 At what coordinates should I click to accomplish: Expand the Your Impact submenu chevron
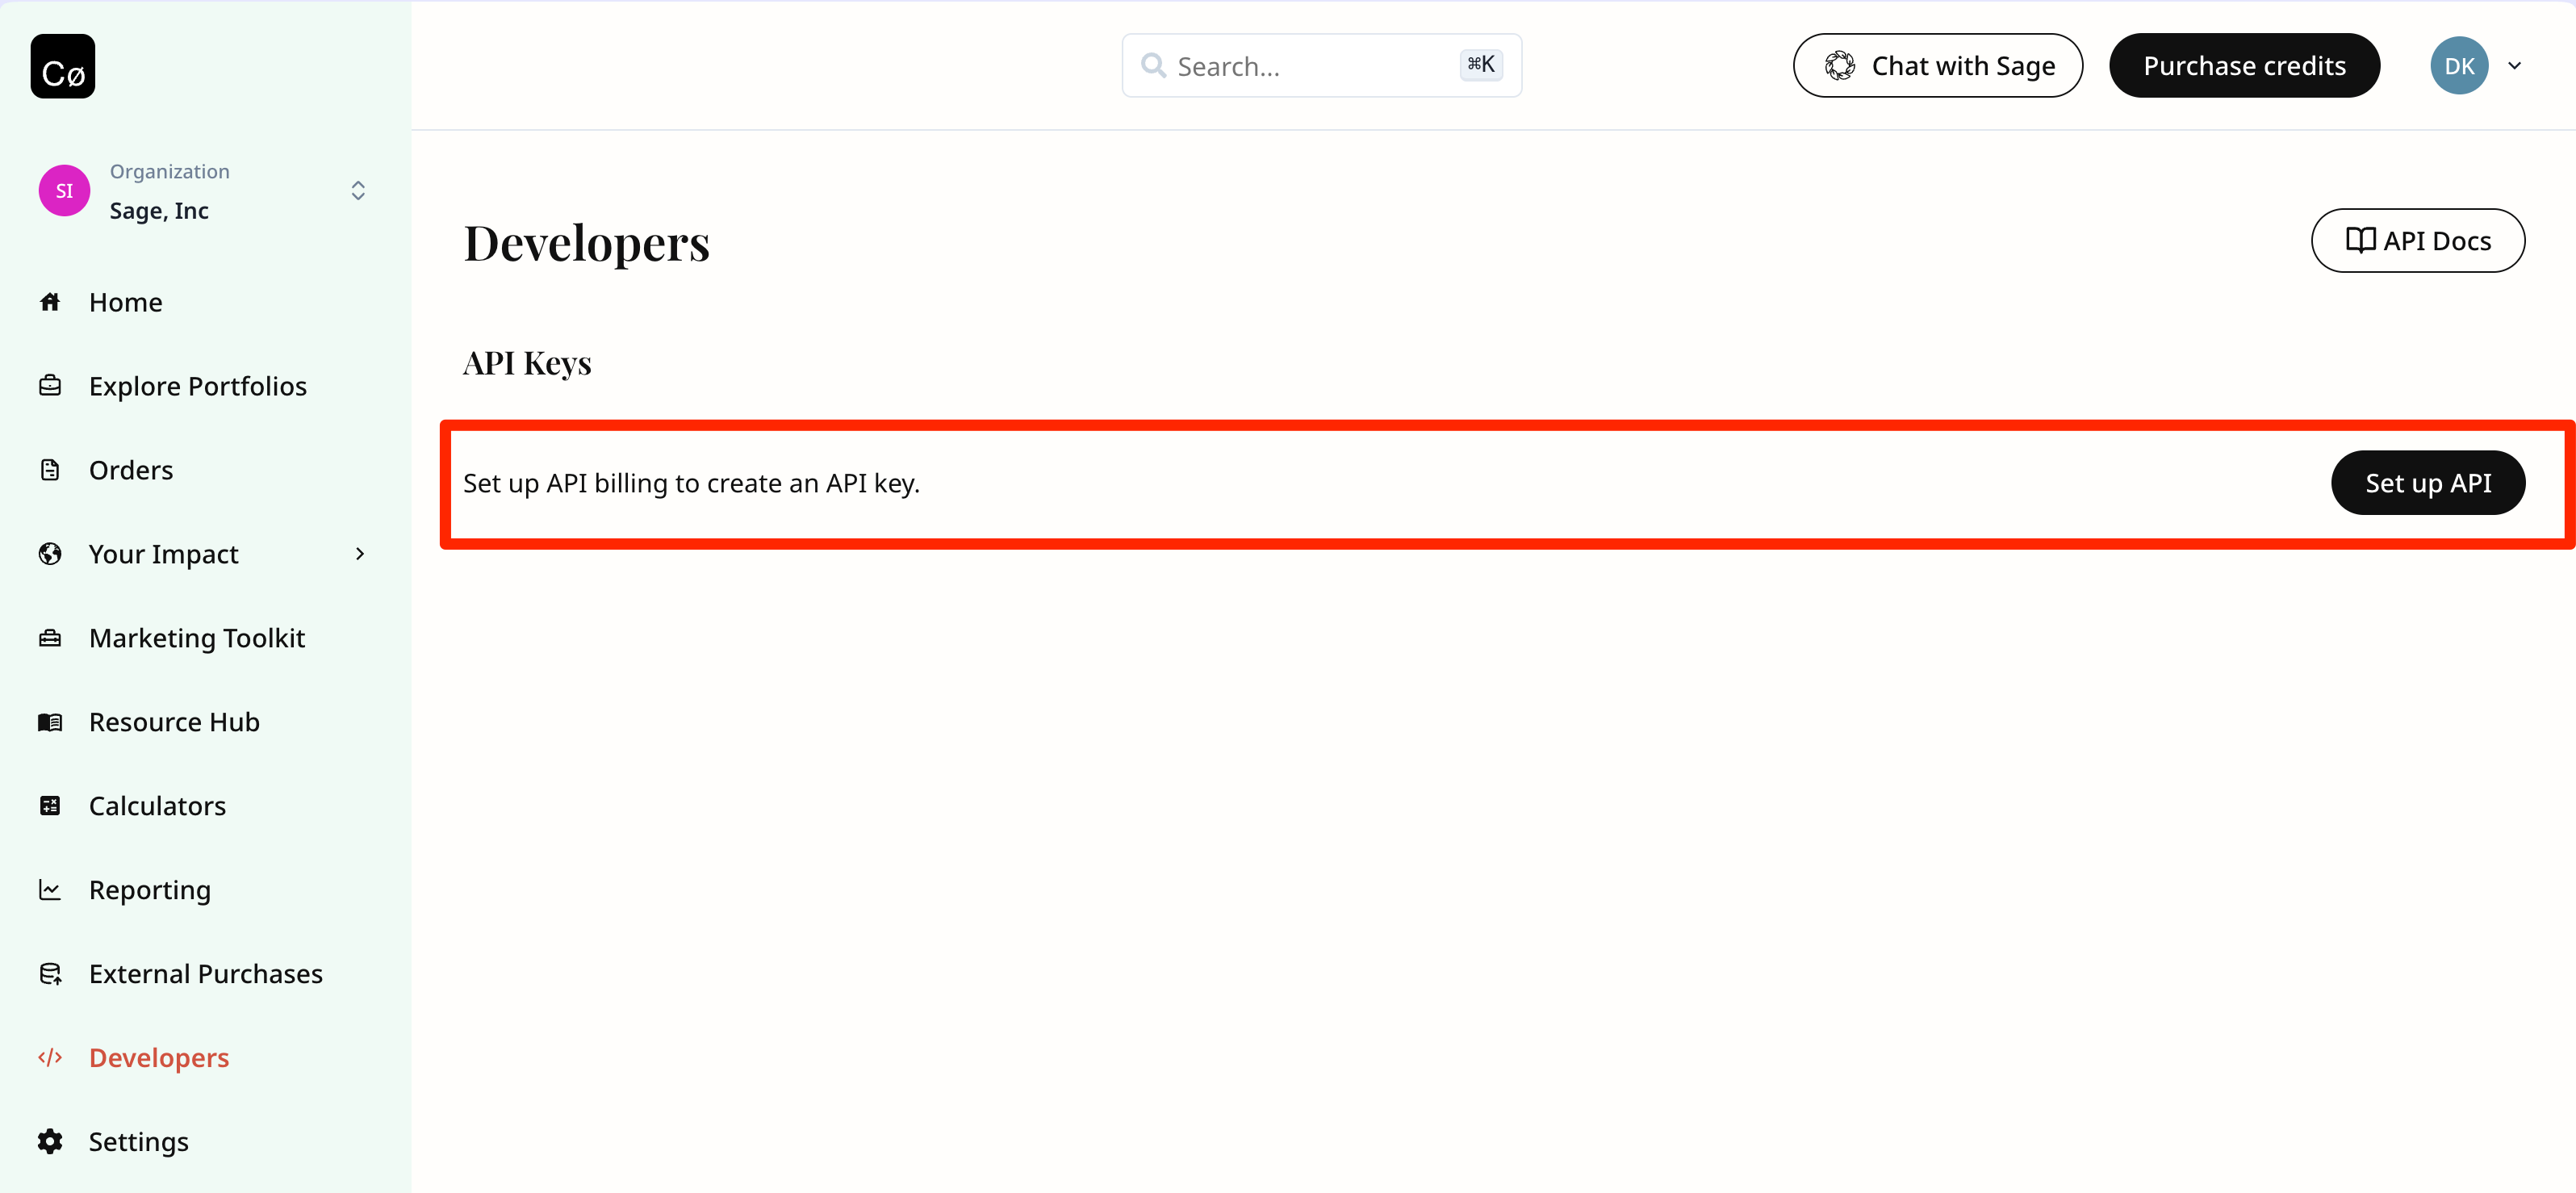(x=359, y=553)
